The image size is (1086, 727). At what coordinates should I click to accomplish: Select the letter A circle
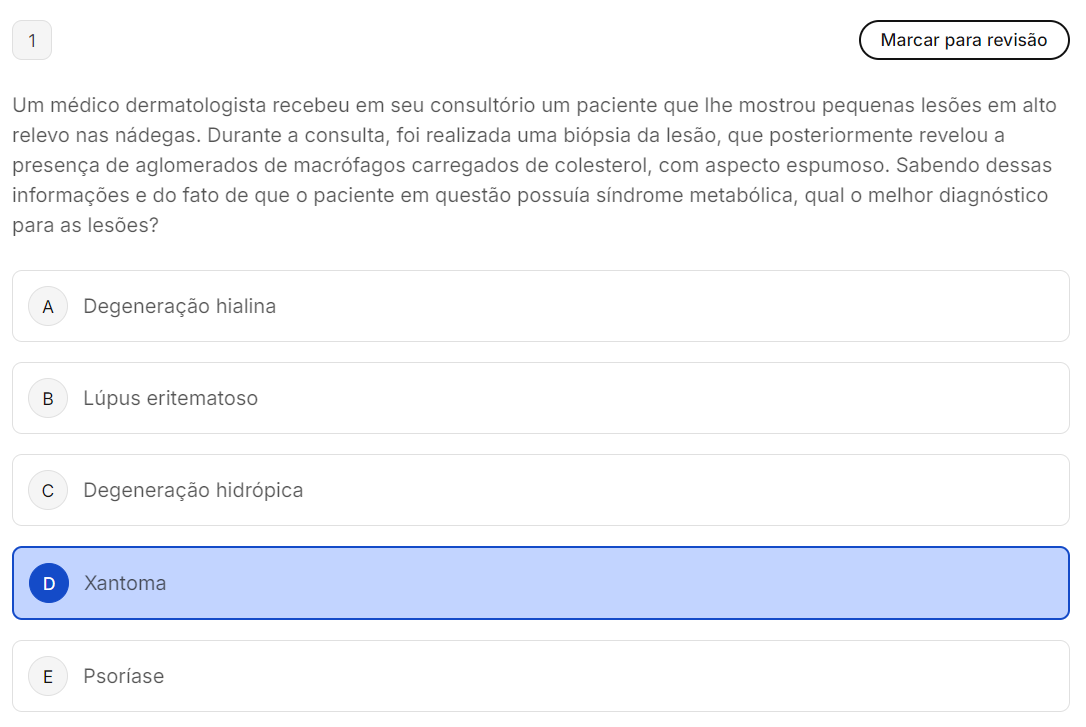48,306
